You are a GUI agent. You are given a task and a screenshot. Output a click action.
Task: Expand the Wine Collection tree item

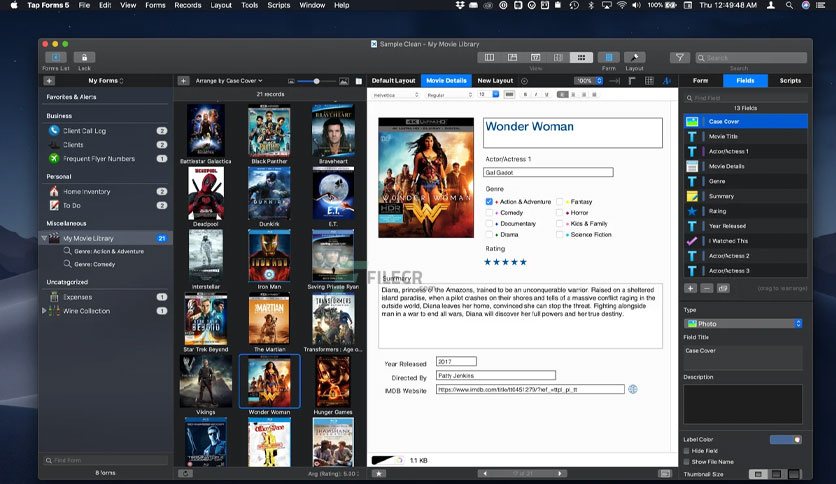click(44, 310)
